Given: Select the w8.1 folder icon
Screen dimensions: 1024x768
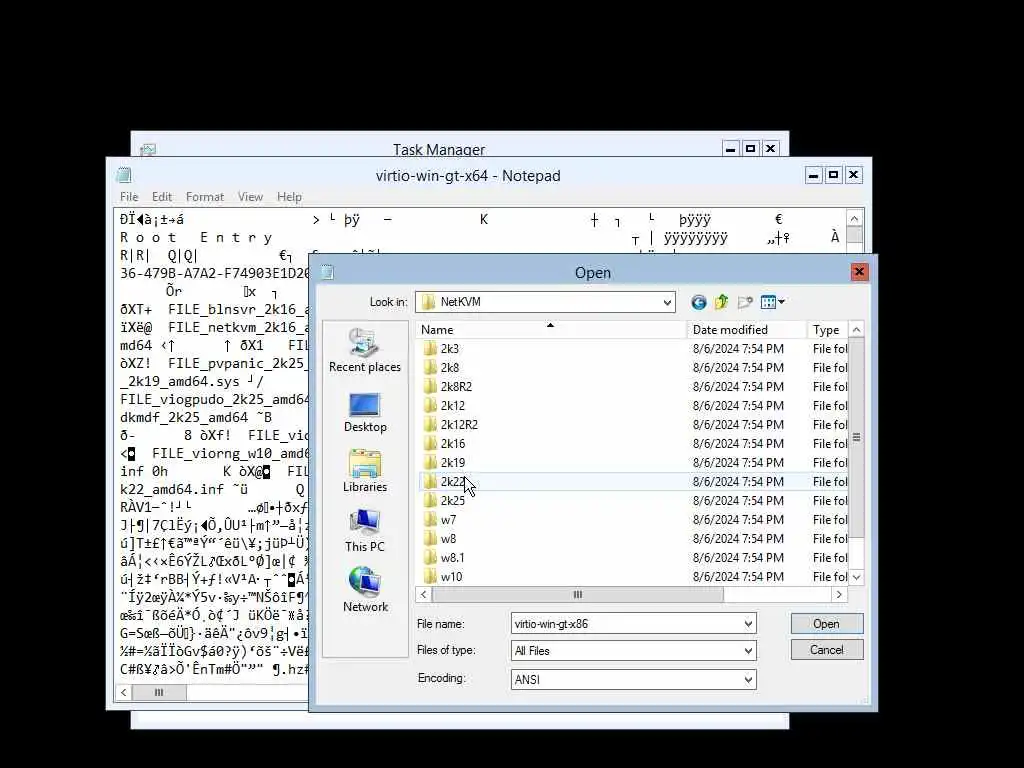Looking at the screenshot, I should pyautogui.click(x=430, y=558).
